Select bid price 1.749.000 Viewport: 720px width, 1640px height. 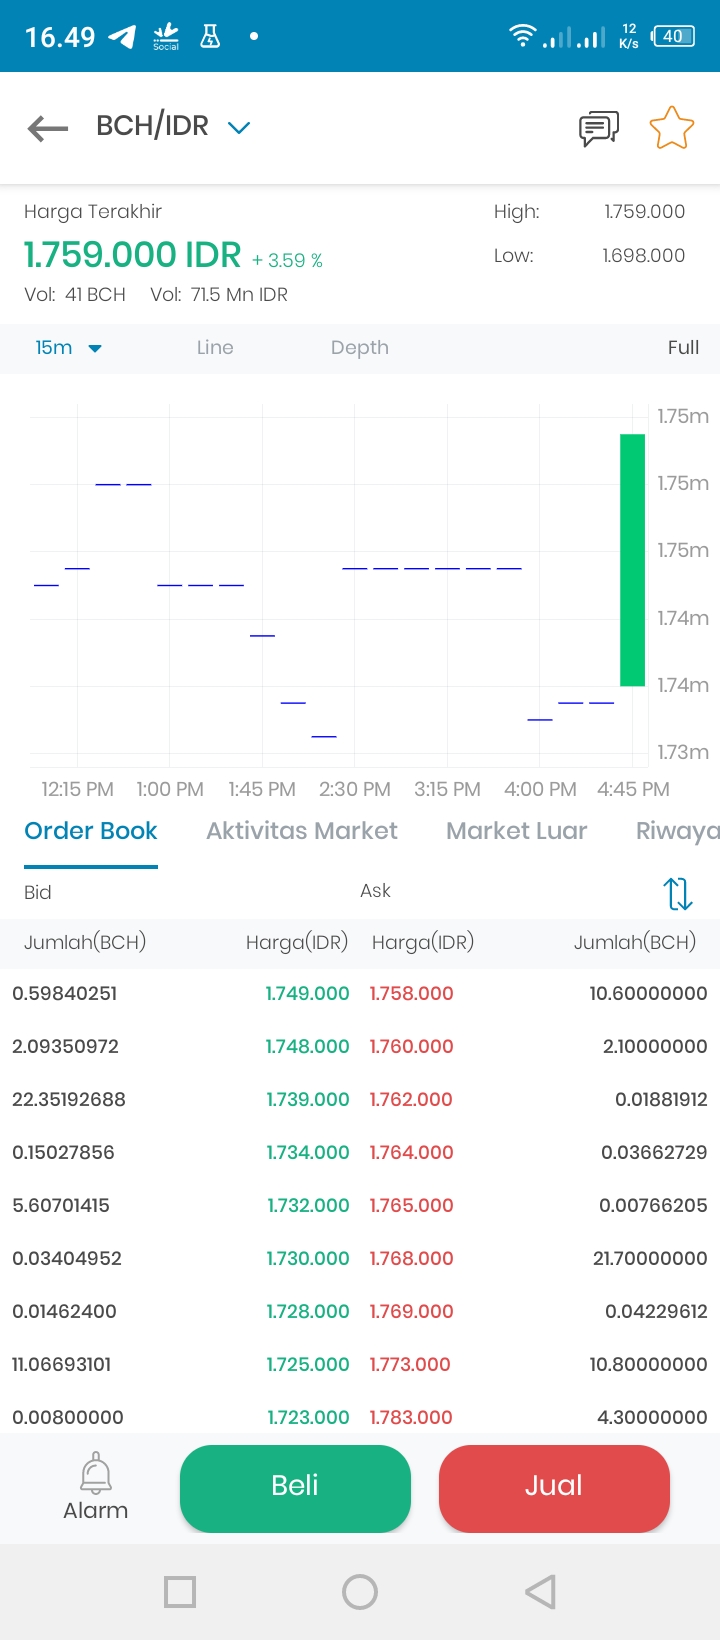[x=307, y=994]
